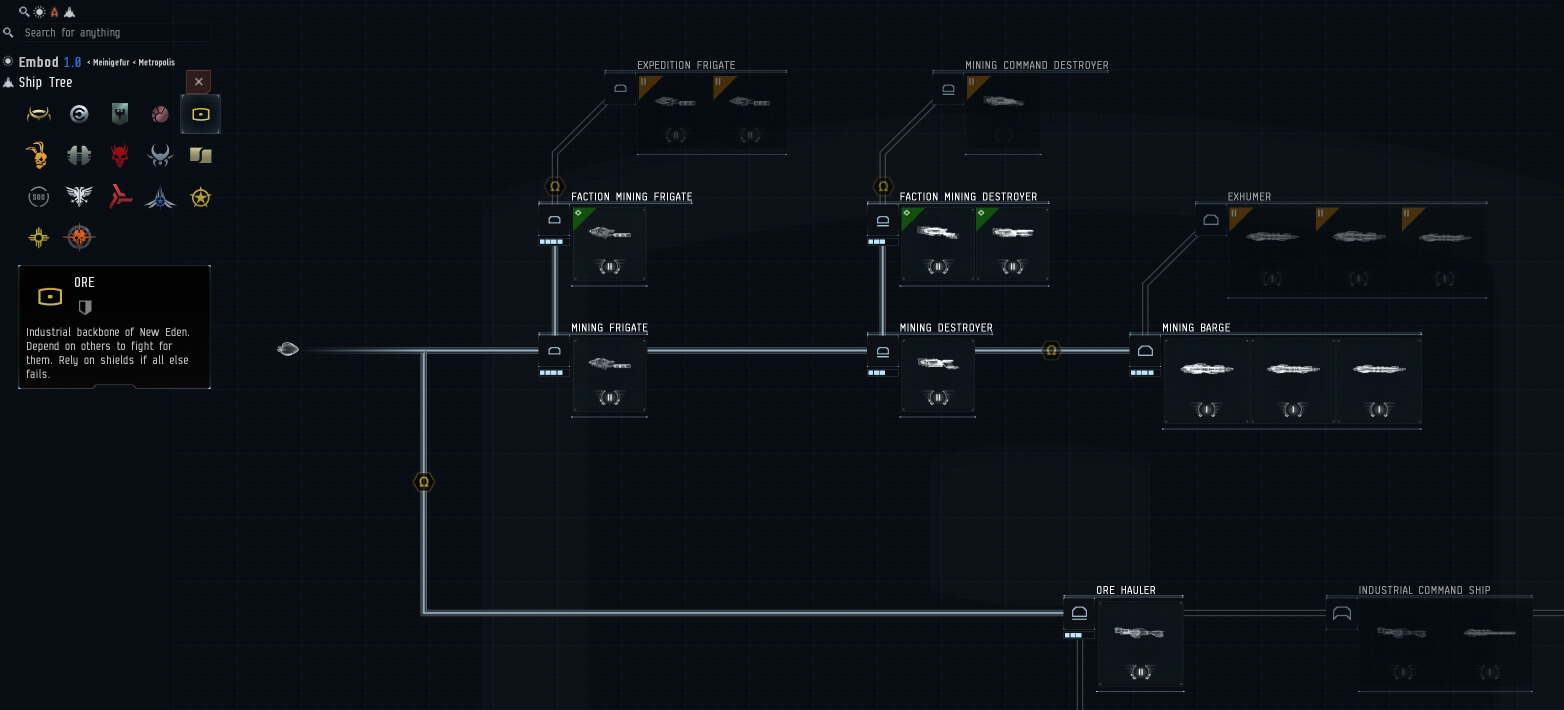Click the Mining Frigate group icon
This screenshot has height=710, width=1564.
coord(555,351)
